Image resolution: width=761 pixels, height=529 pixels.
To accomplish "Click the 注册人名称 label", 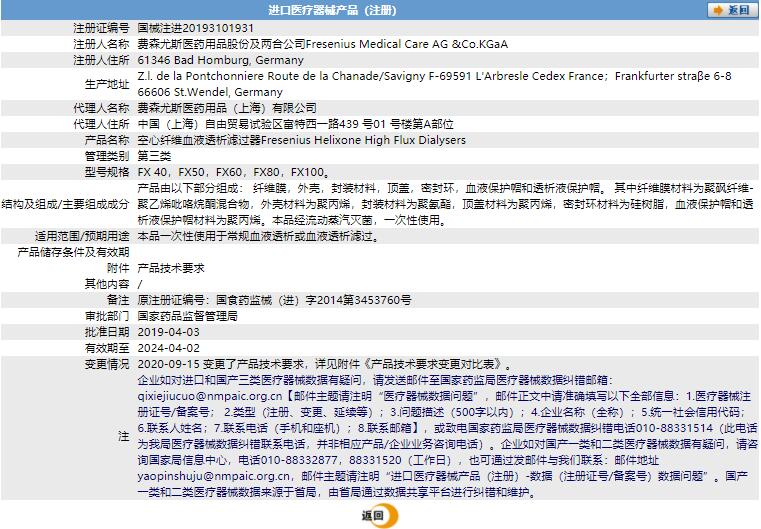I will (x=101, y=44).
